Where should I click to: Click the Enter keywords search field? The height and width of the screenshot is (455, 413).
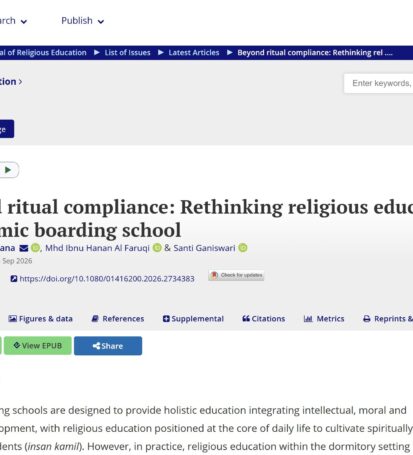379,83
